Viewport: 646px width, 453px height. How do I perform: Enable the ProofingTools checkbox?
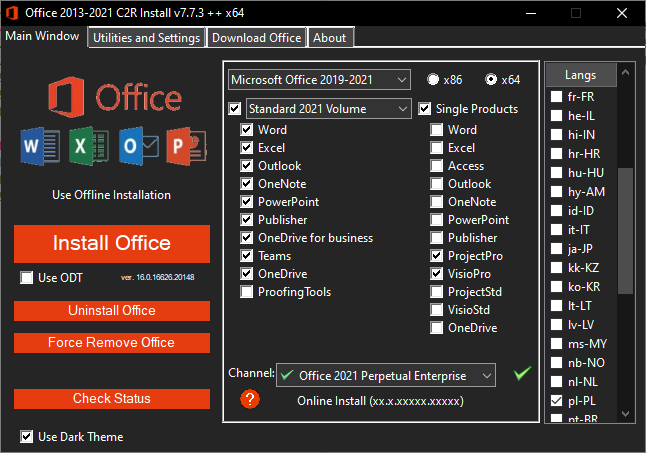click(247, 292)
